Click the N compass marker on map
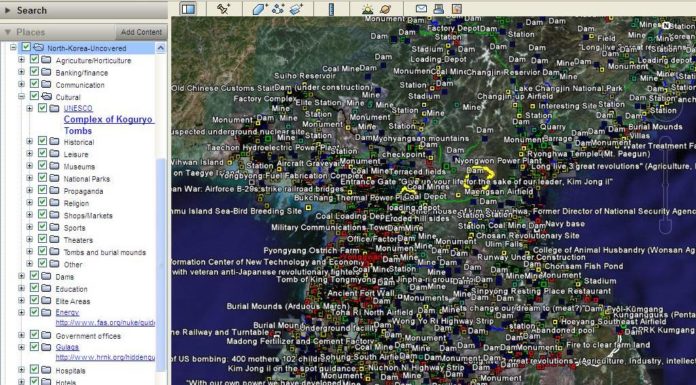696x385 pixels. pos(666,26)
